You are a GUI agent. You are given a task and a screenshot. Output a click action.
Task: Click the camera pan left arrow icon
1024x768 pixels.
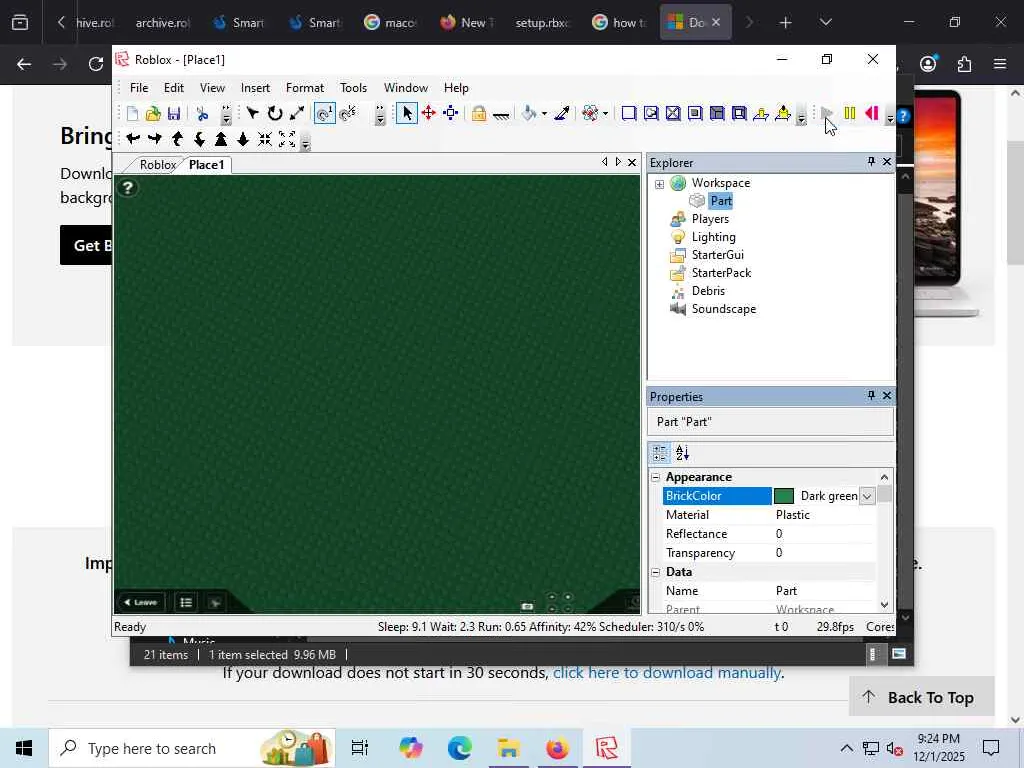133,138
